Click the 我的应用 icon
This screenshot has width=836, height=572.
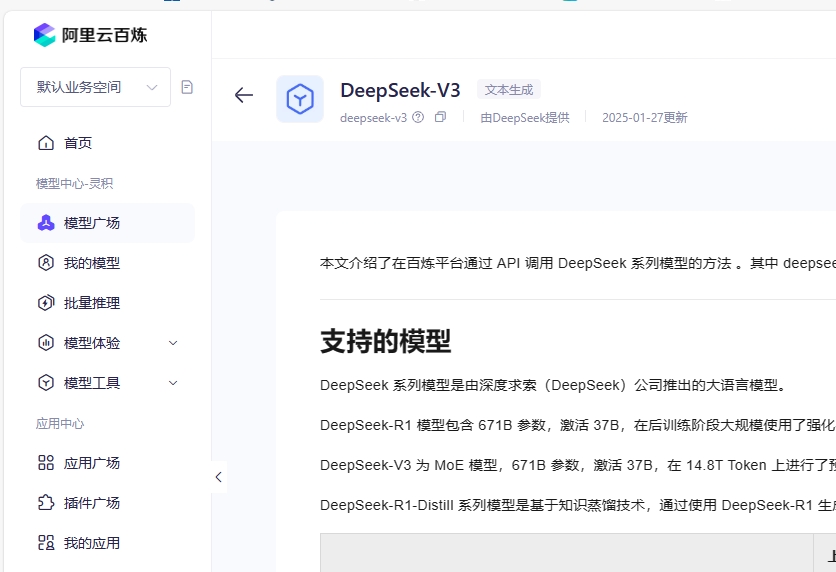tap(46, 543)
